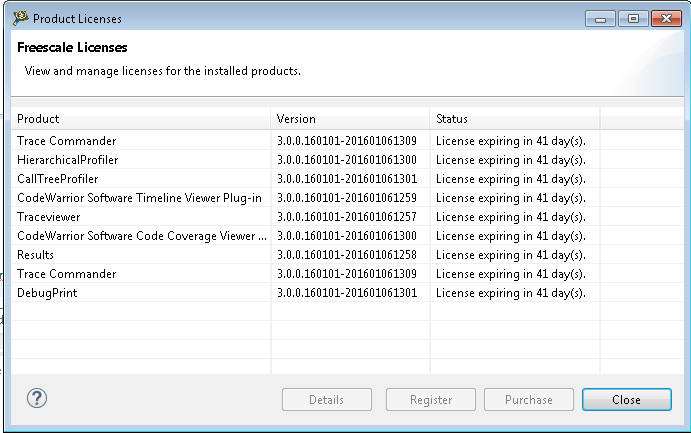Click the Purchase button
691x433 pixels.
(x=529, y=400)
